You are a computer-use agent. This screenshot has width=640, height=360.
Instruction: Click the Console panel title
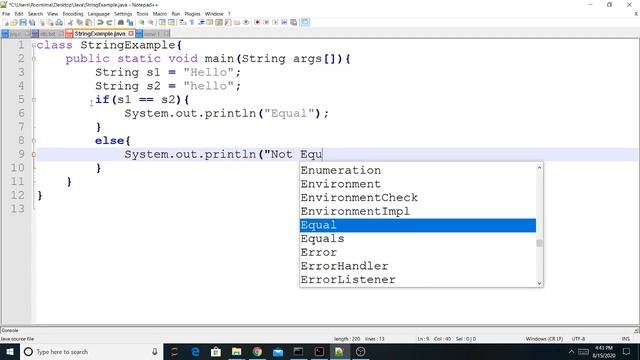[x=10, y=330]
